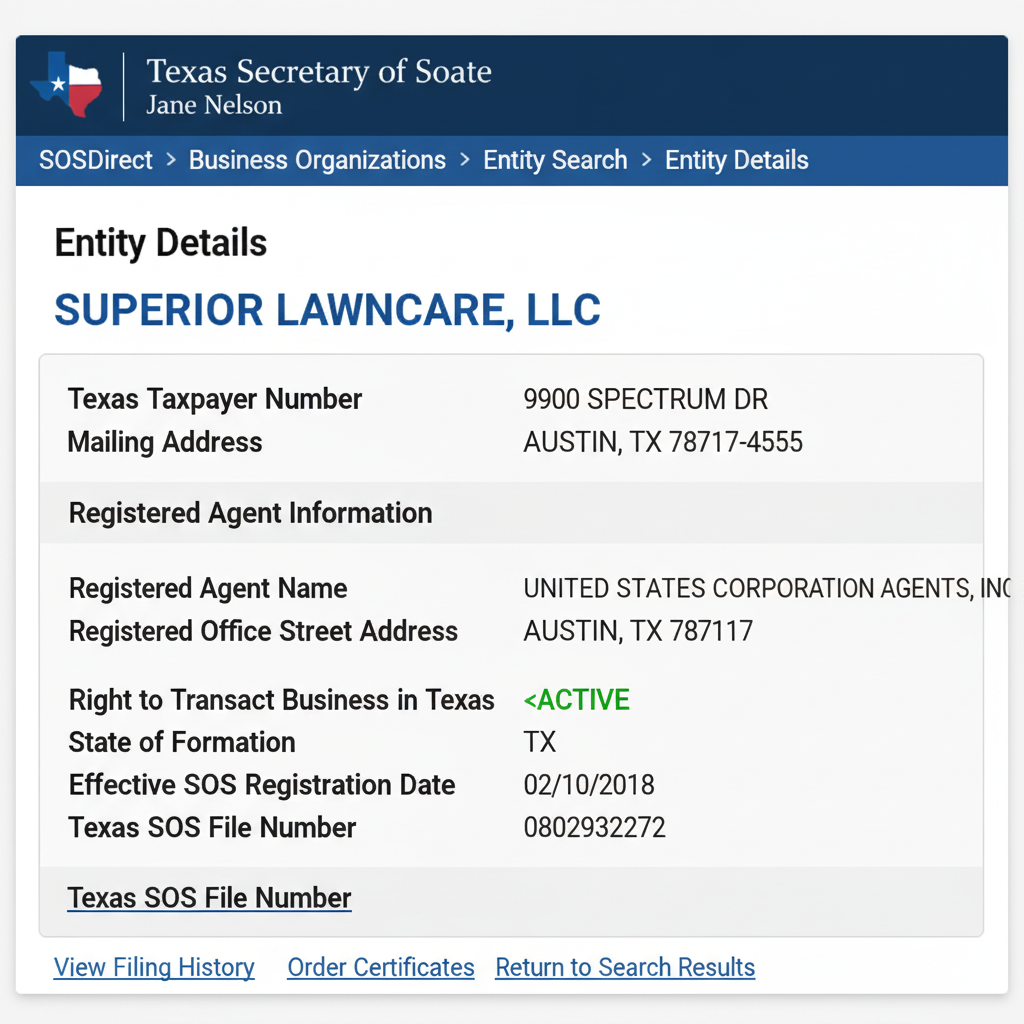Image resolution: width=1024 pixels, height=1024 pixels.
Task: Select Entity Details breadcrumb item
Action: pyautogui.click(x=736, y=160)
